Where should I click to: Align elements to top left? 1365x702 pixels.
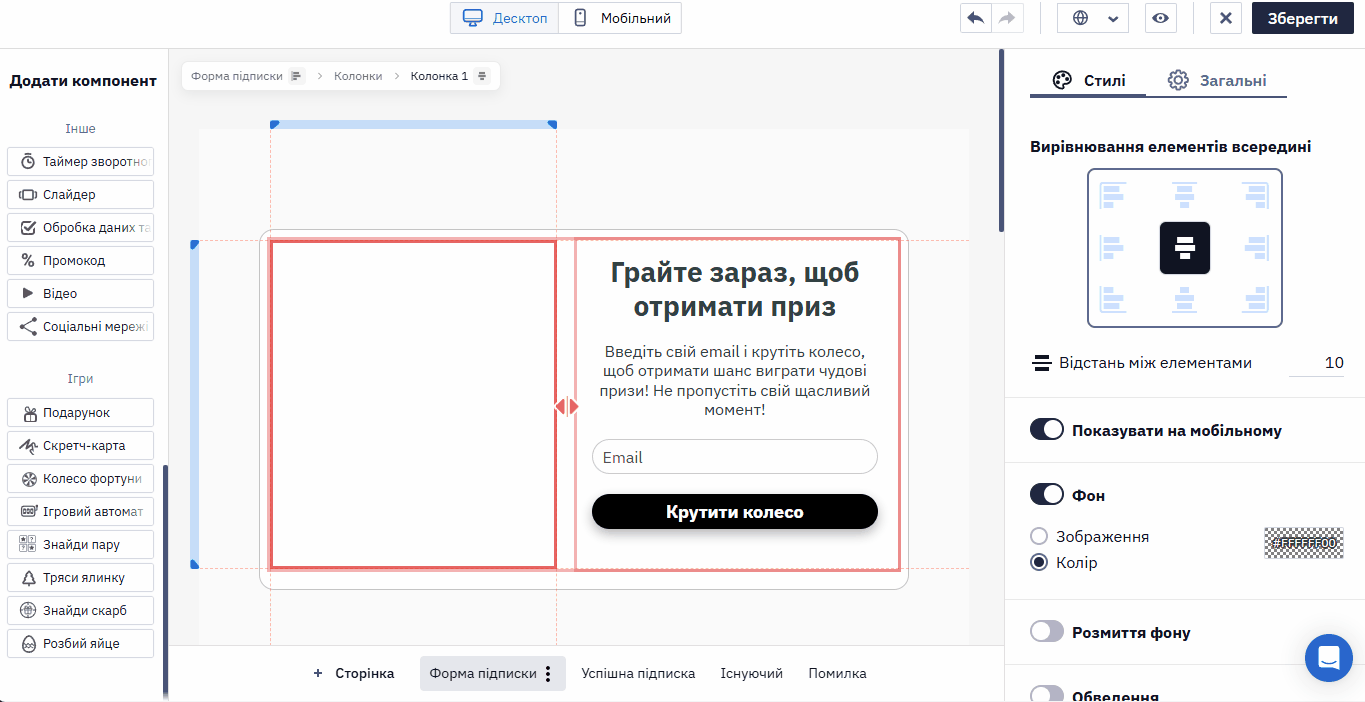(1113, 194)
